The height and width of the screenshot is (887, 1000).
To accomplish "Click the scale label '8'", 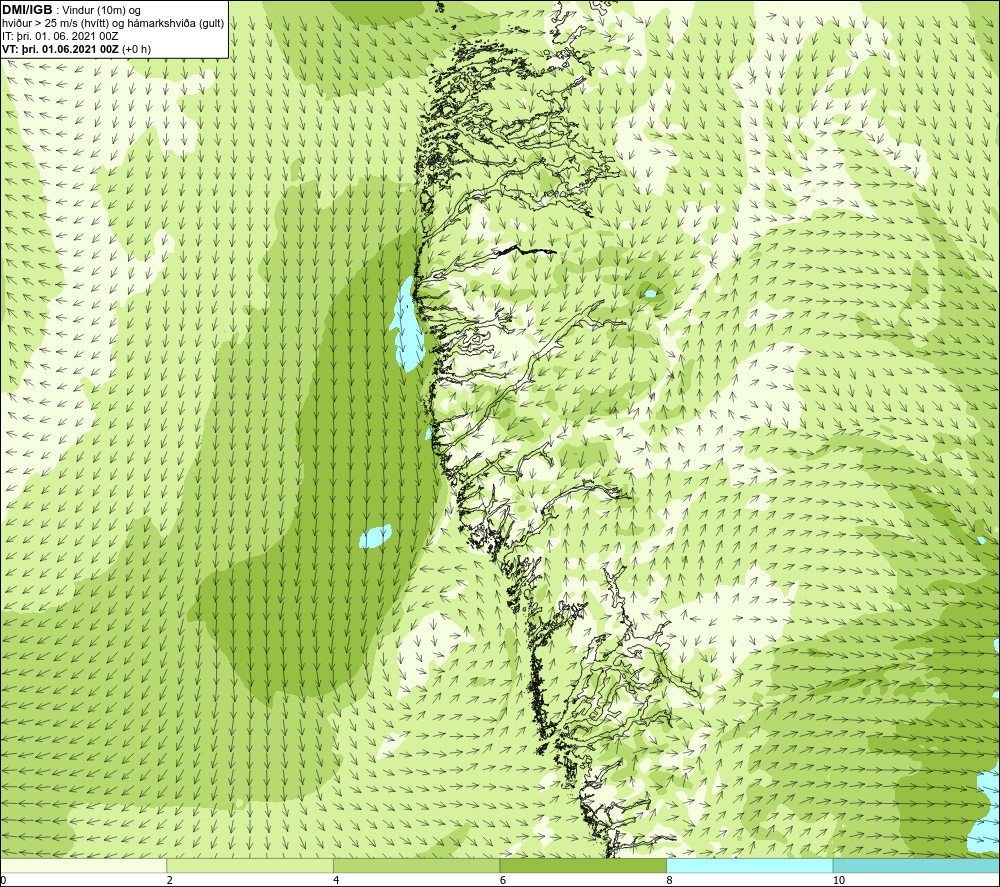I will tap(670, 880).
